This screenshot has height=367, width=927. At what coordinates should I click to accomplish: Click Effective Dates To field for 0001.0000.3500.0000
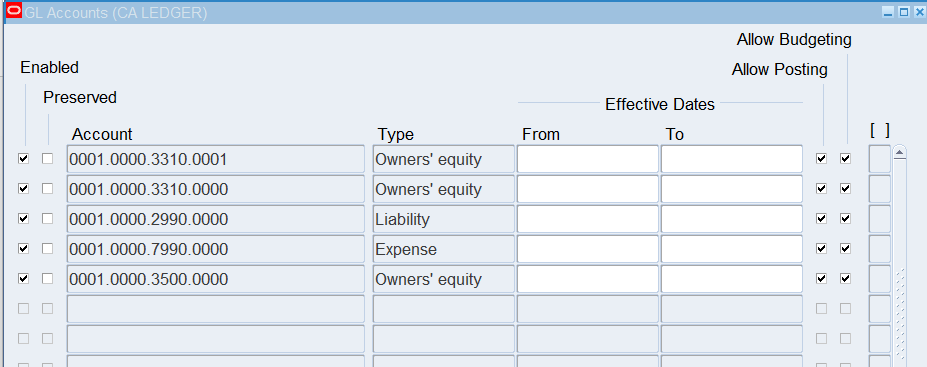pos(732,279)
